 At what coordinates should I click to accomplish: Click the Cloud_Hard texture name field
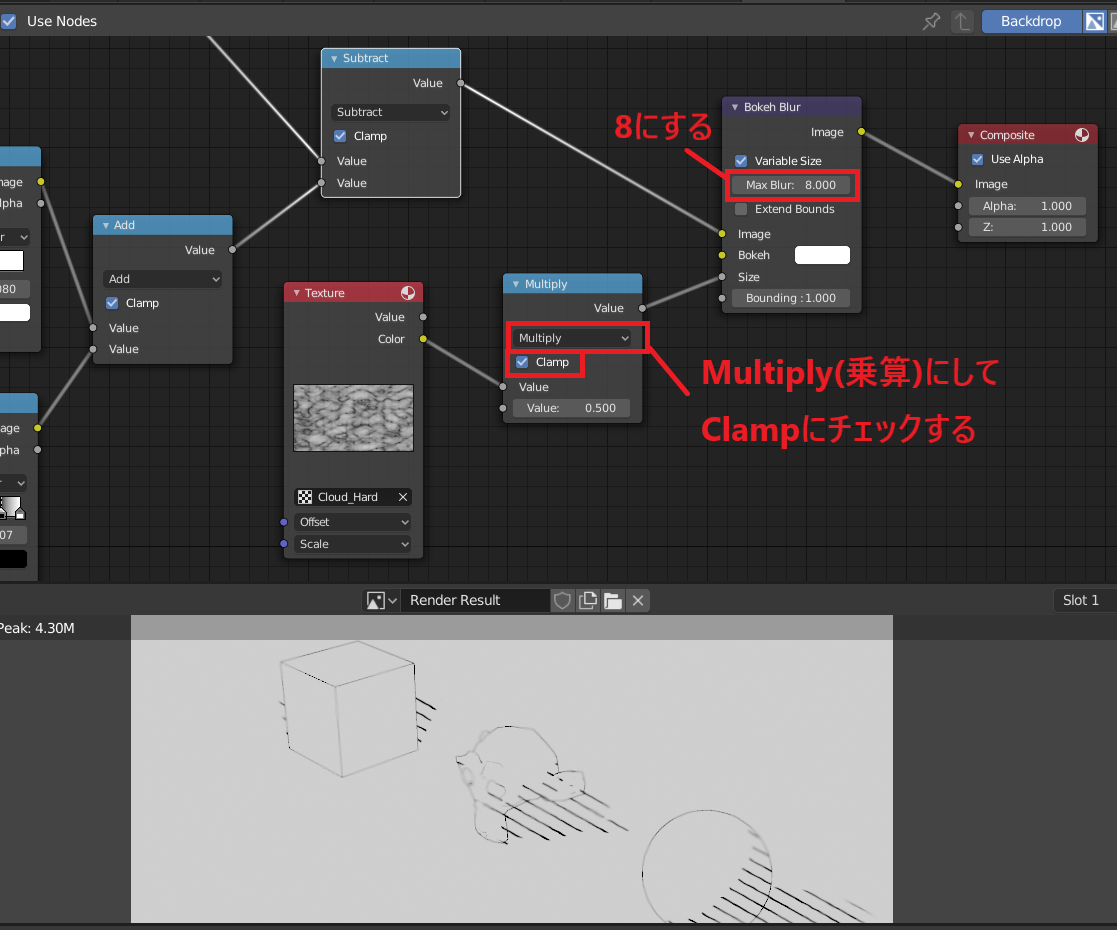click(x=353, y=497)
